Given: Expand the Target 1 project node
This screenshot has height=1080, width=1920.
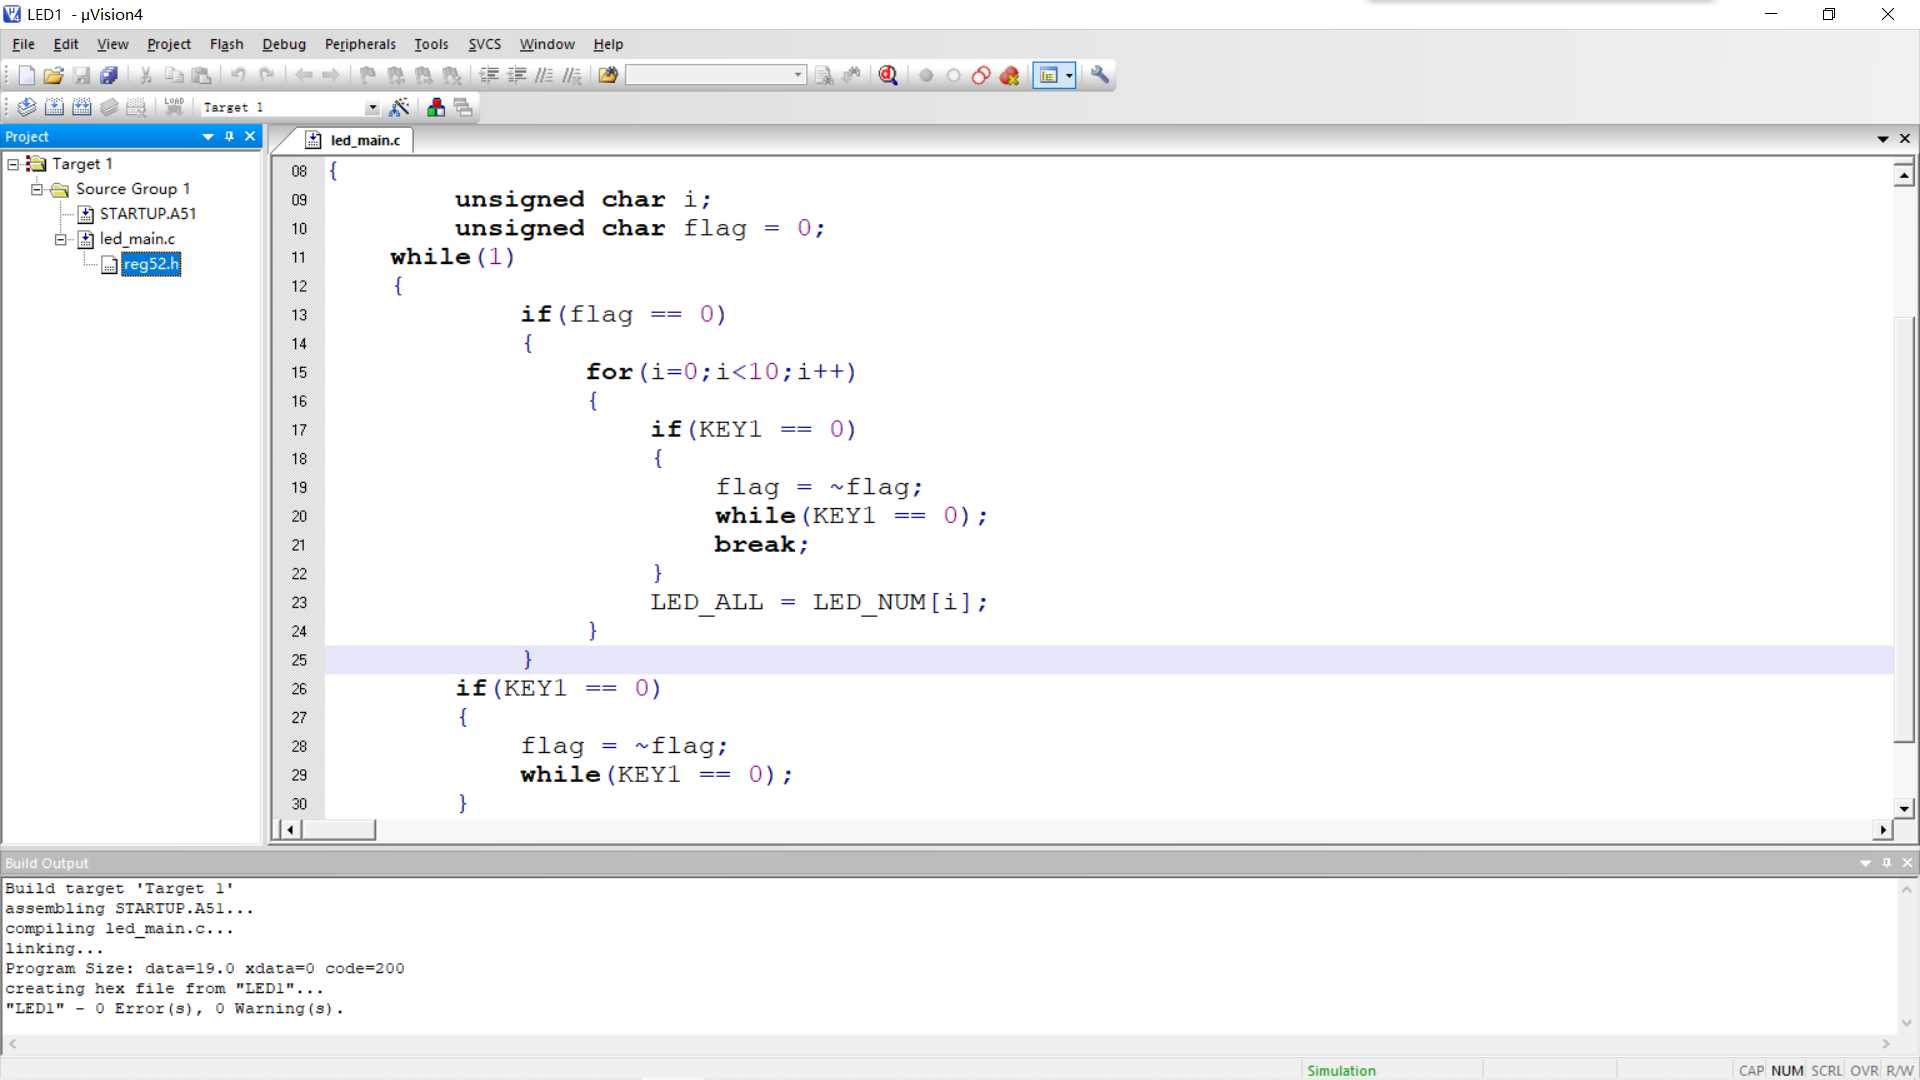Looking at the screenshot, I should [x=13, y=162].
